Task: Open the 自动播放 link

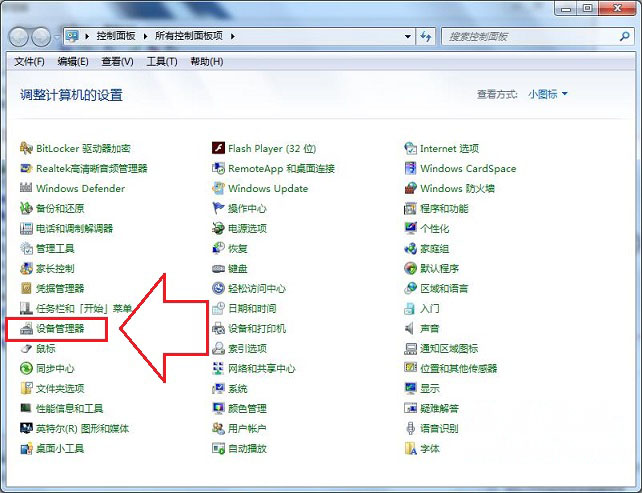Action: point(247,449)
